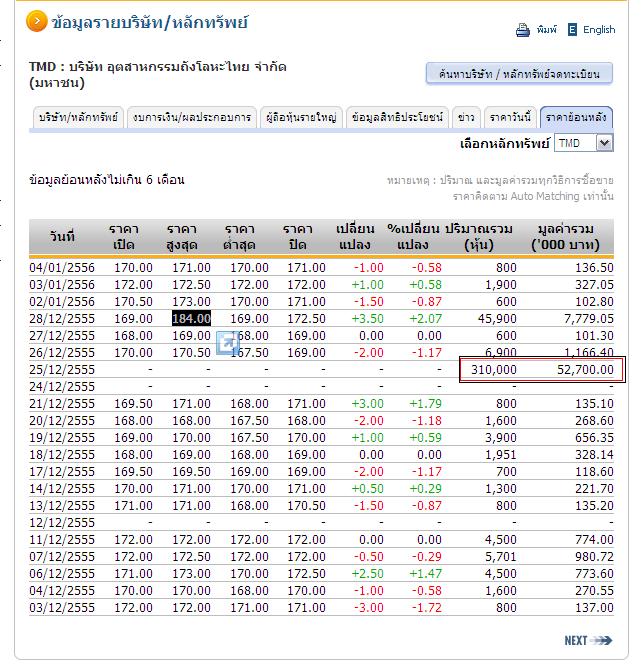Click the 7,779.05 value cell
This screenshot has width=641, height=668.
[x=589, y=319]
